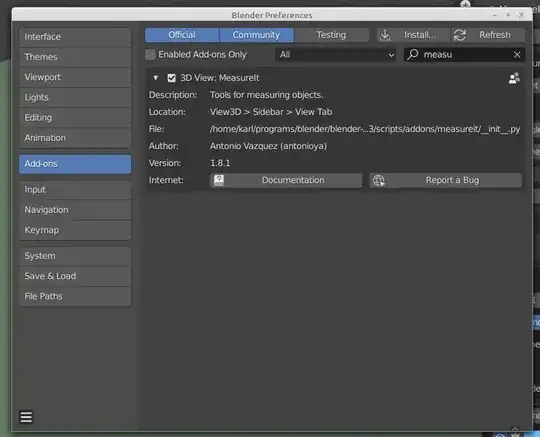Refresh the add-ons list

(488, 35)
